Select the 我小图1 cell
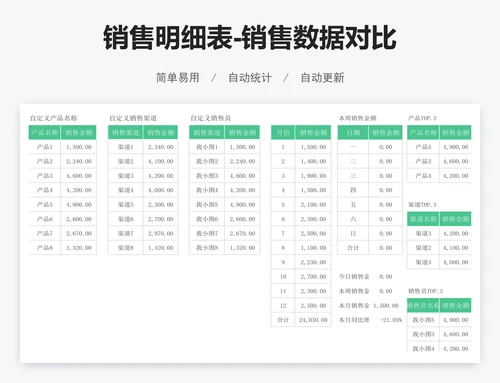Image resolution: width=500 pixels, height=383 pixels. [207, 147]
